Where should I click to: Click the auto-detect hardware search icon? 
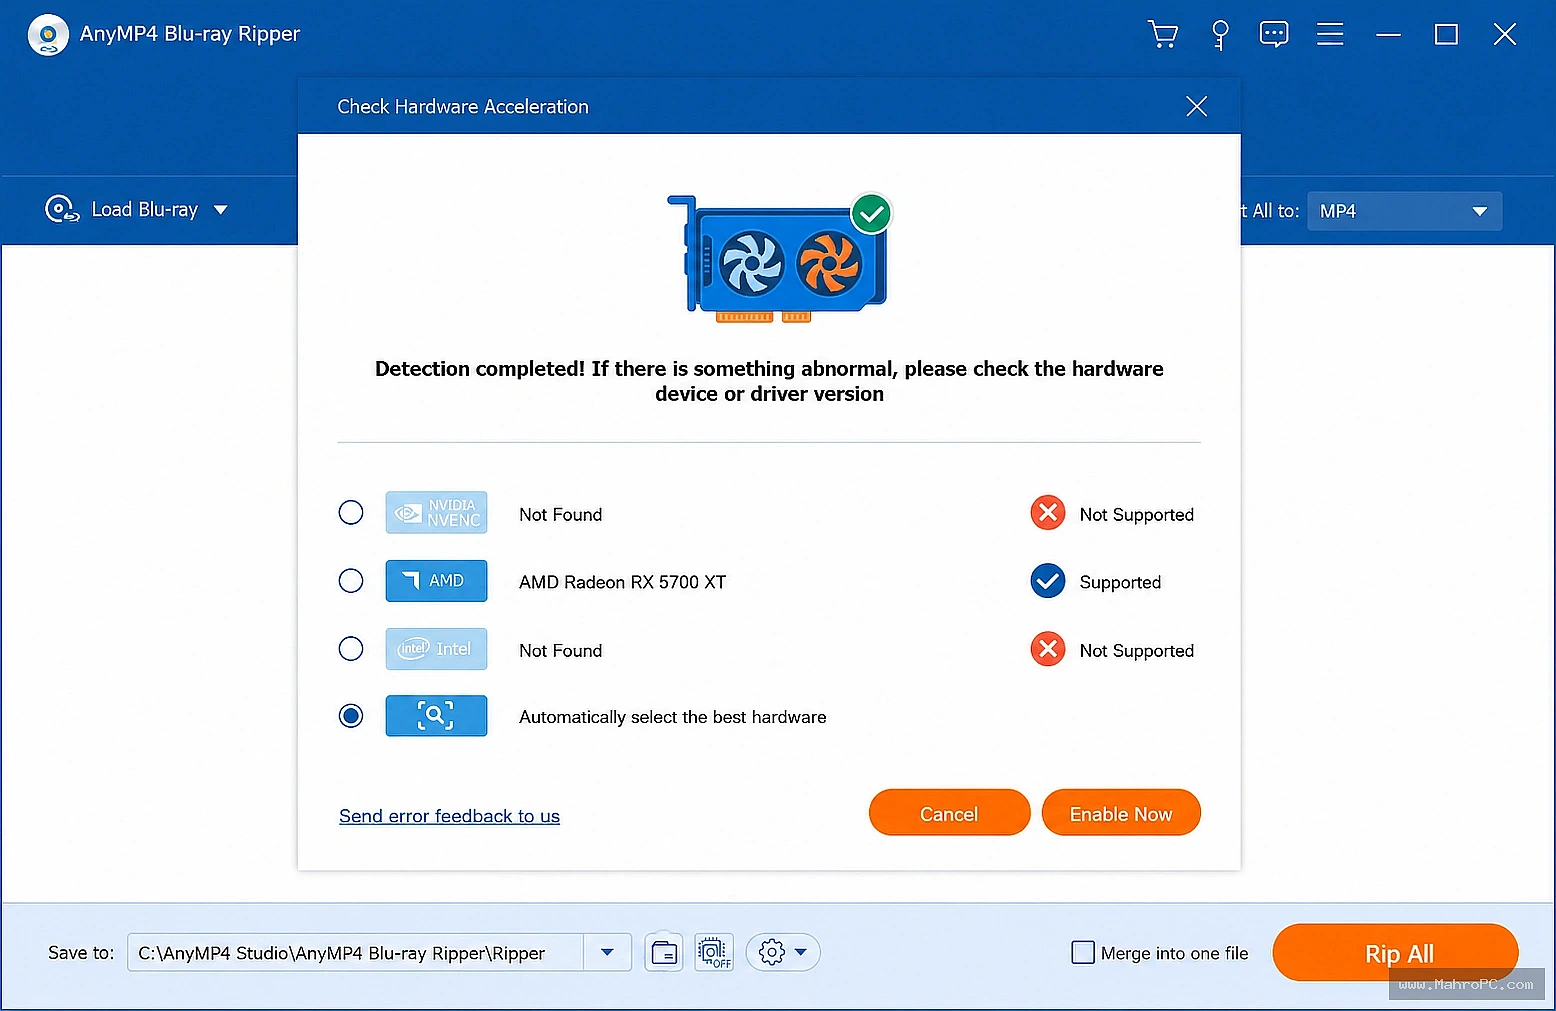436,716
